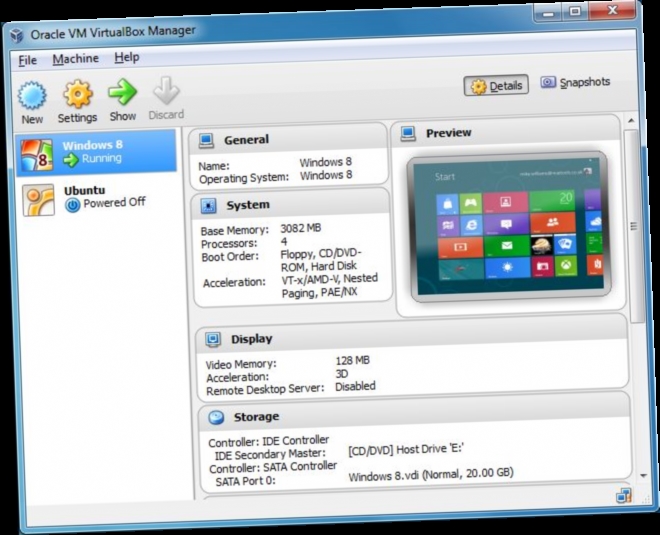Click the Ubuntu VM icon
The height and width of the screenshot is (535, 660).
click(38, 200)
